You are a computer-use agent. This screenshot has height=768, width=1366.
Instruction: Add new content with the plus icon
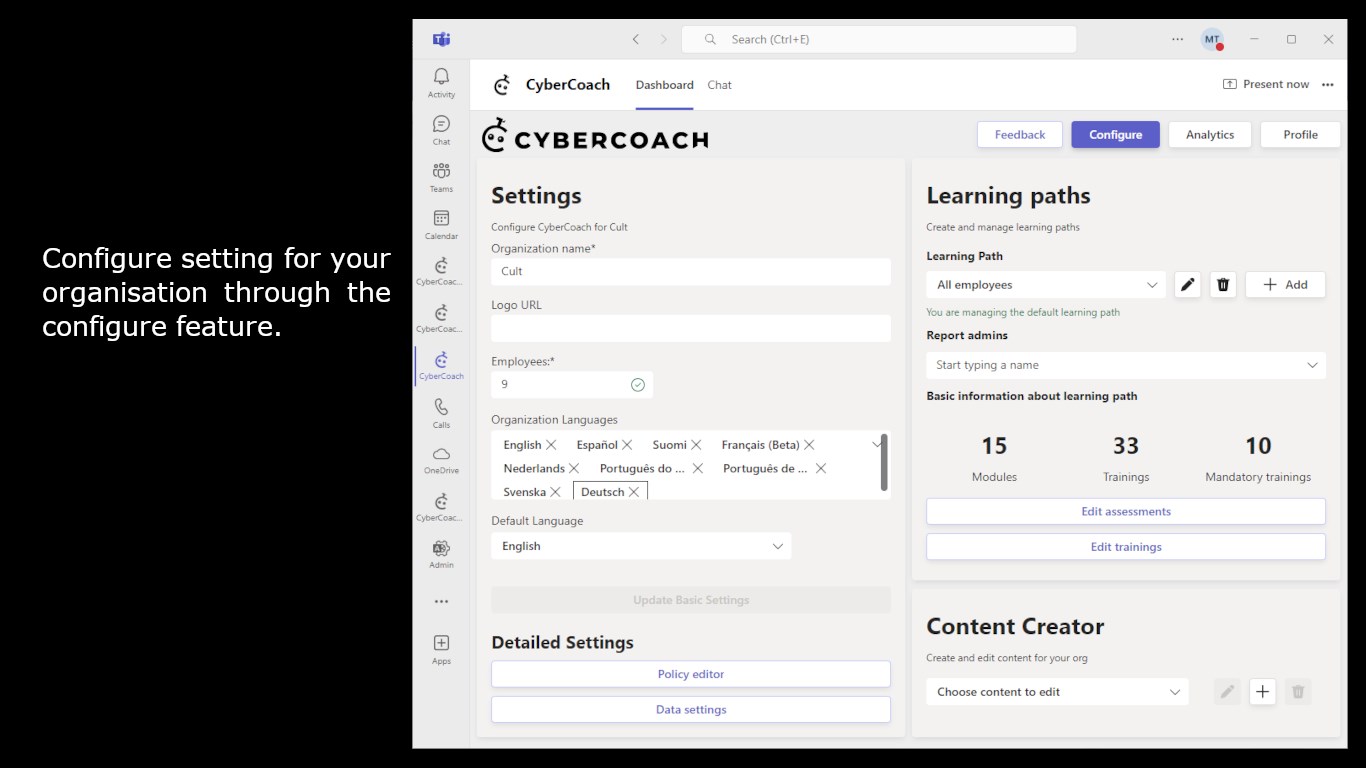coord(1263,692)
